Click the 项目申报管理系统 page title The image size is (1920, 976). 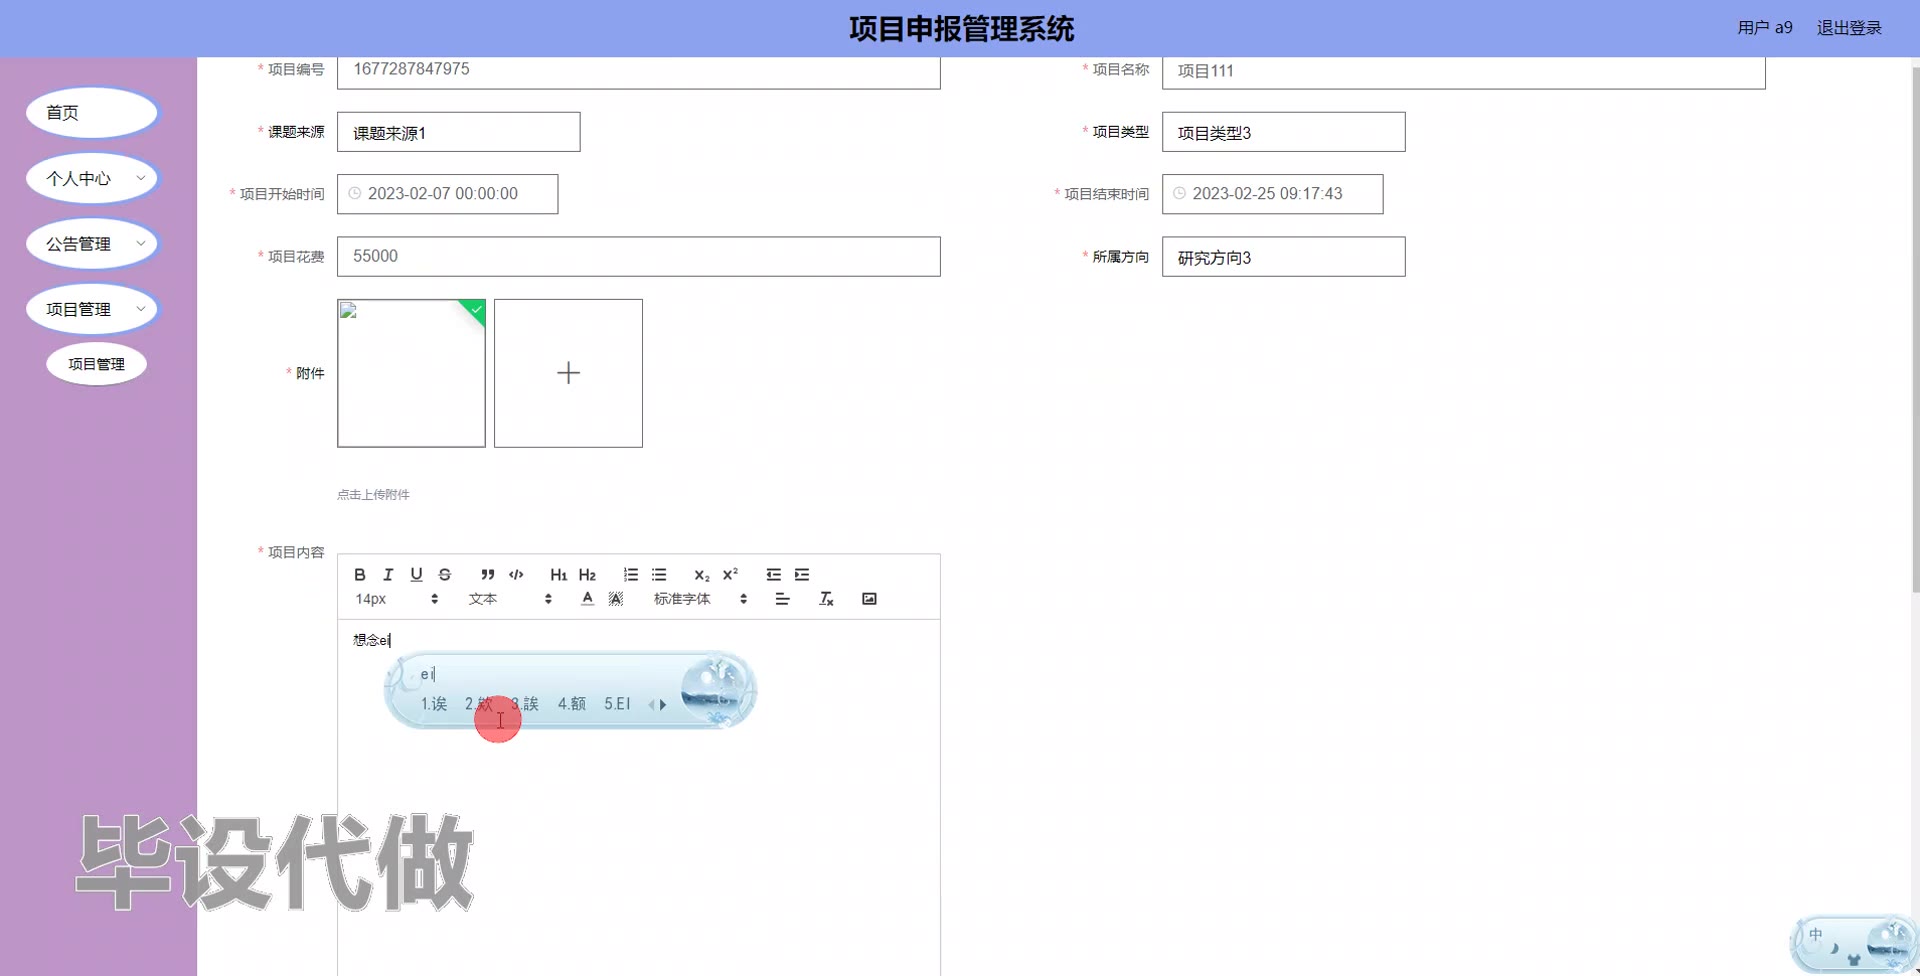961,29
